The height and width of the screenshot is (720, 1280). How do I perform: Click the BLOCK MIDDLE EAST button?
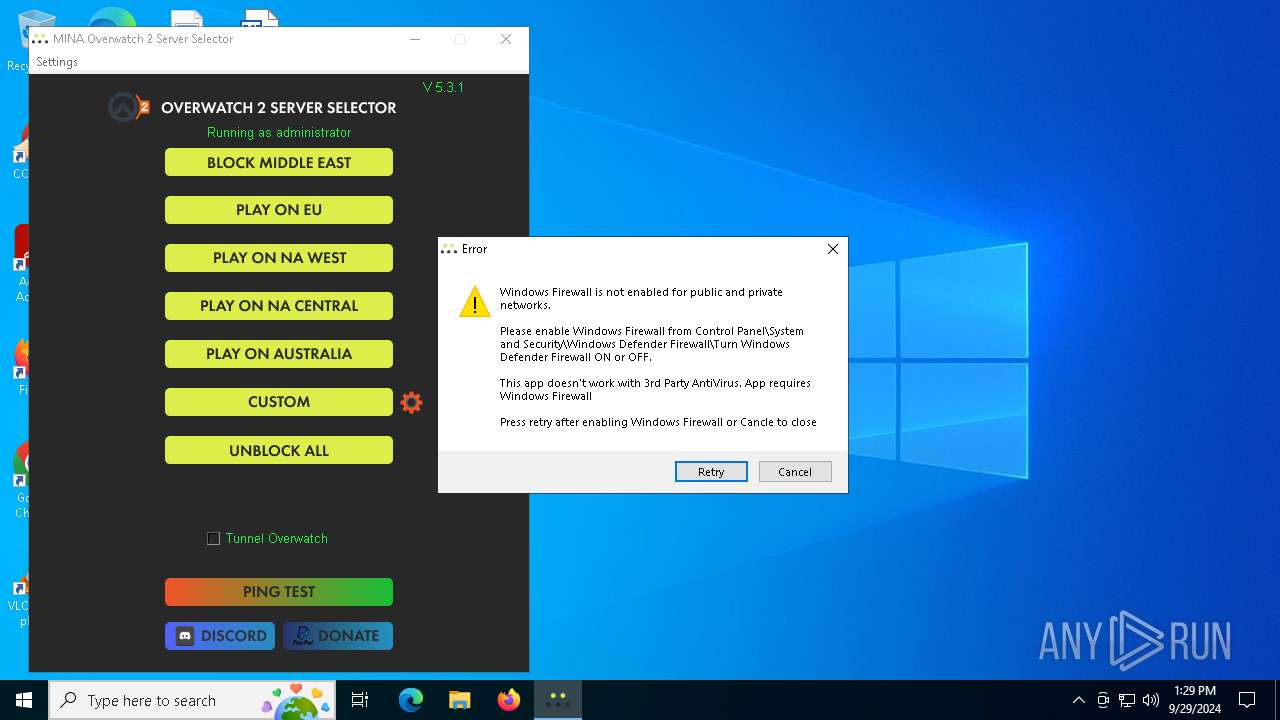click(279, 163)
